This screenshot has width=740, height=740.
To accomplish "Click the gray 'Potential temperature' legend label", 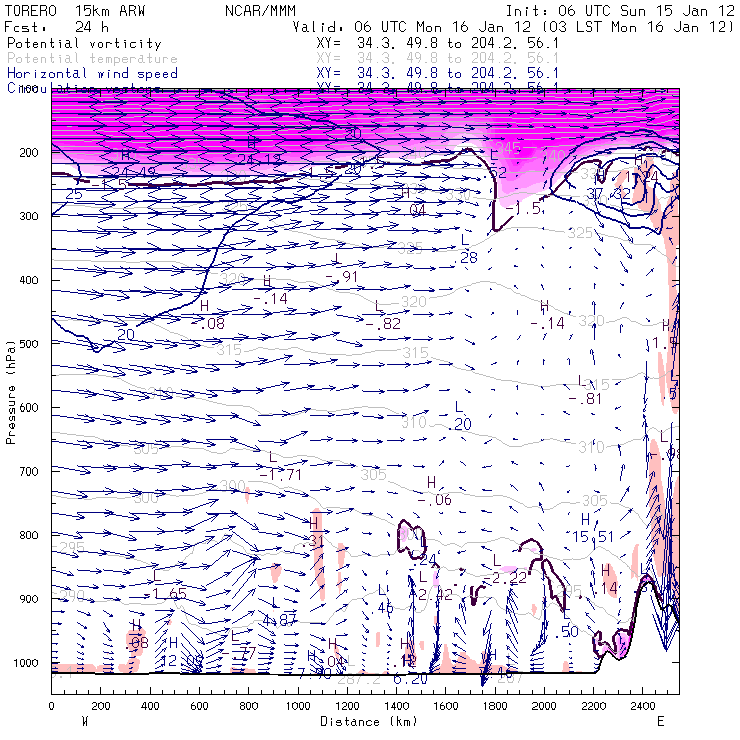I will pyautogui.click(x=92, y=59).
